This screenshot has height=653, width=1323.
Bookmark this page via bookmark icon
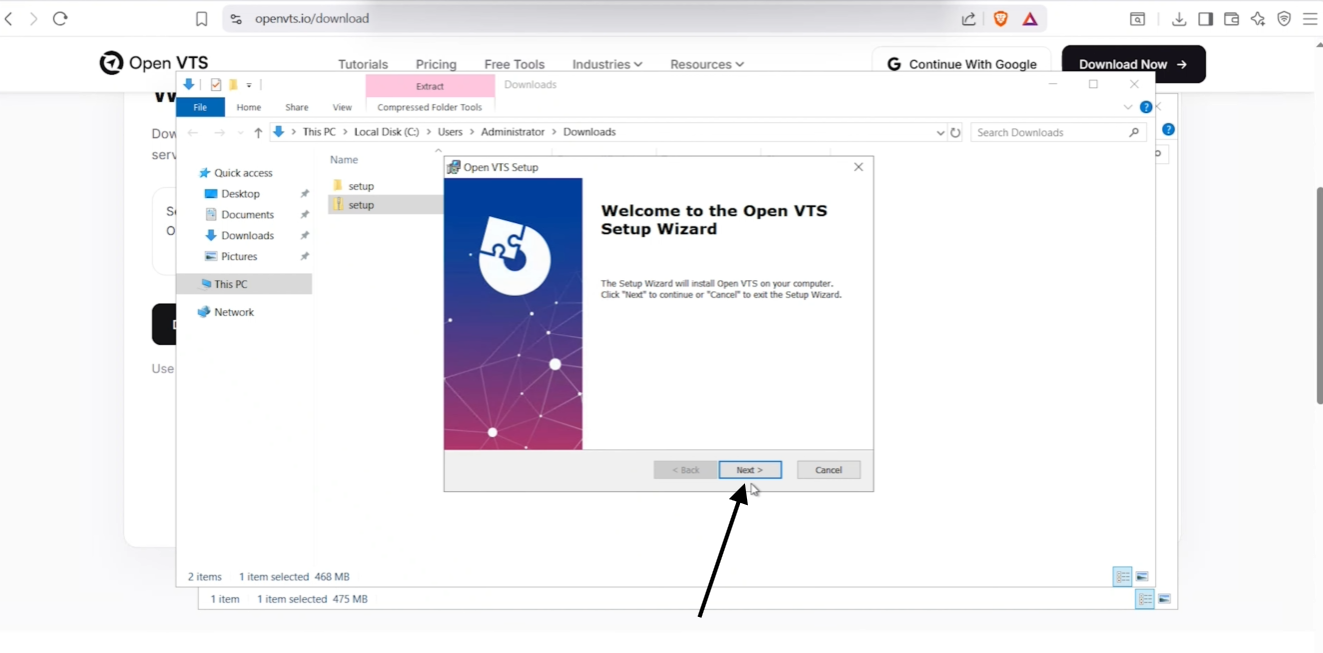[x=201, y=19]
